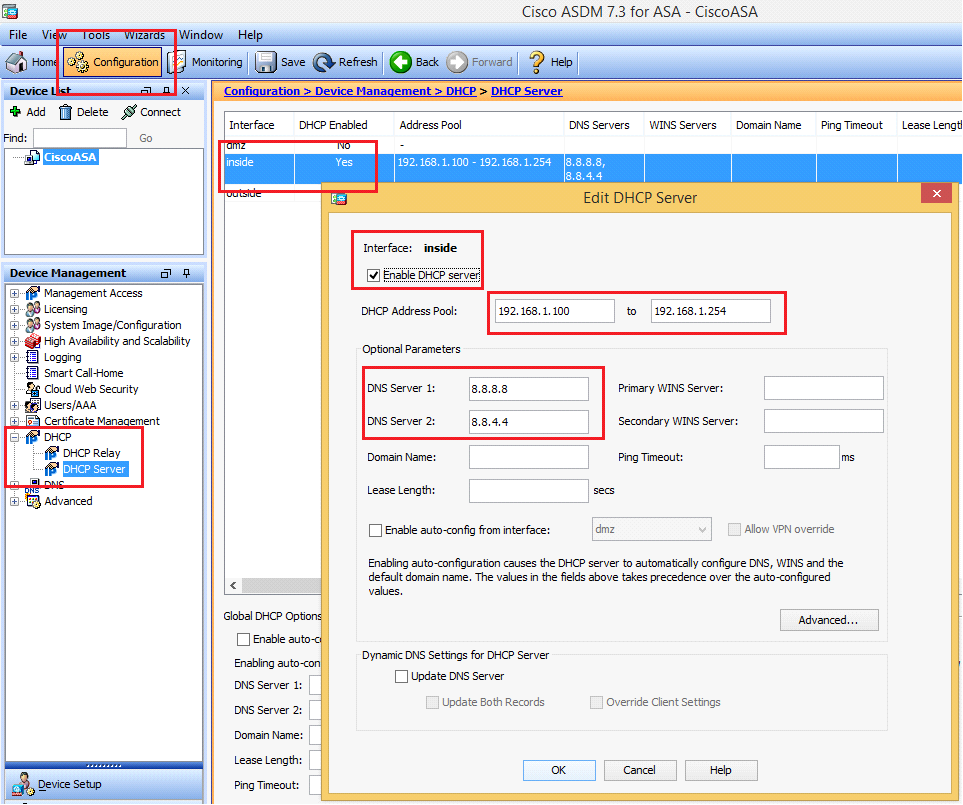
Task: Click Cancel in Edit DHCP Server
Action: coord(640,770)
